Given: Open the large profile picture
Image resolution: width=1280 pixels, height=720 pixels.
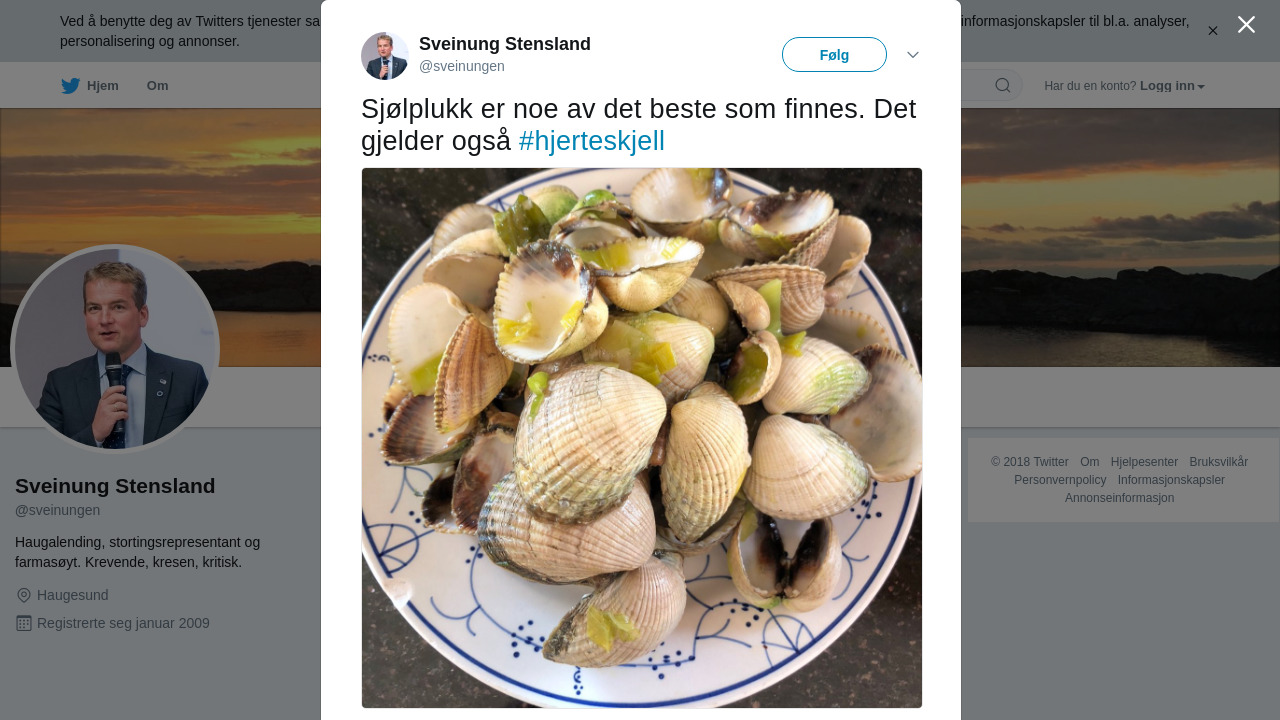Looking at the screenshot, I should pyautogui.click(x=115, y=349).
